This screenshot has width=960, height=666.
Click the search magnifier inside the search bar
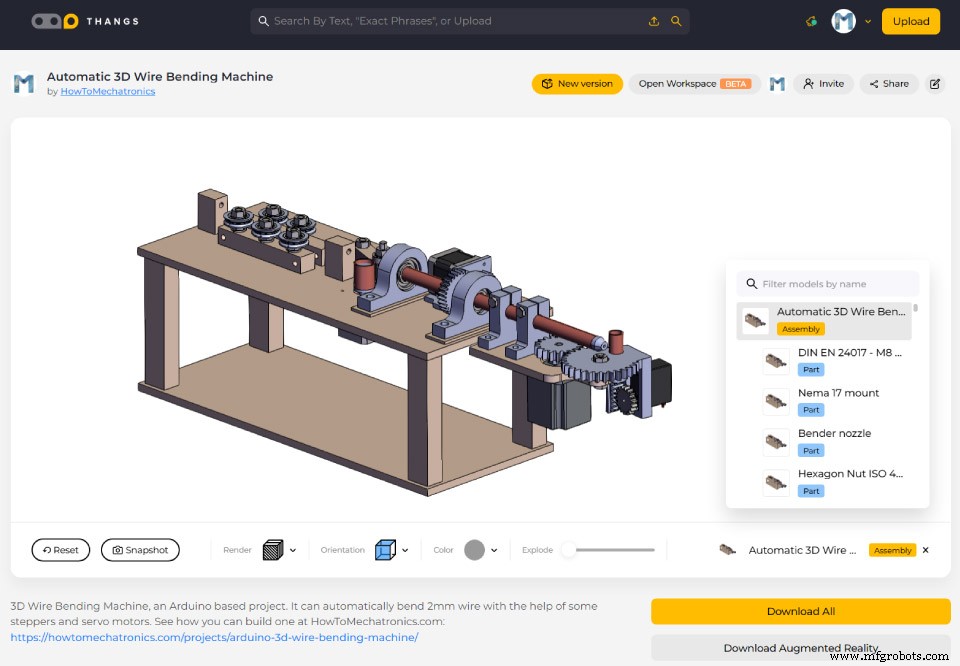coord(262,20)
